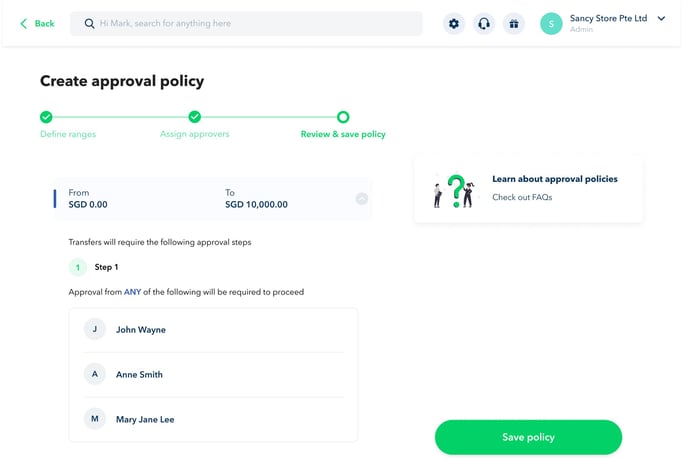This screenshot has width=683, height=460.
Task: Click the Save policy button
Action: (x=528, y=437)
